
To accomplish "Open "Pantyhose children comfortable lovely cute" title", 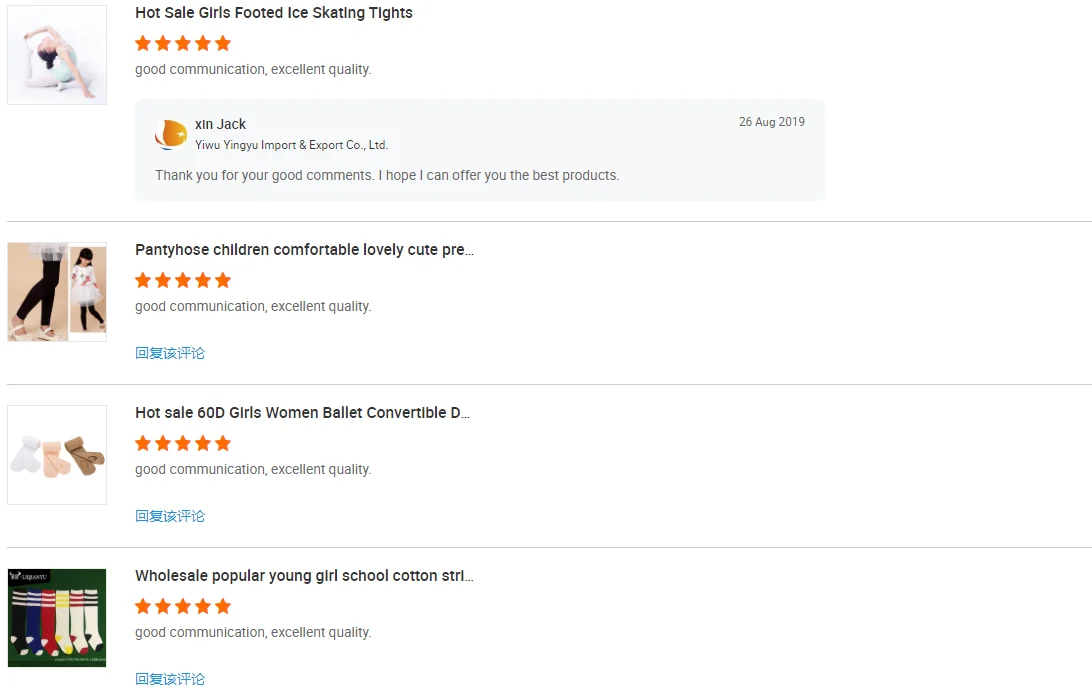I will (304, 250).
